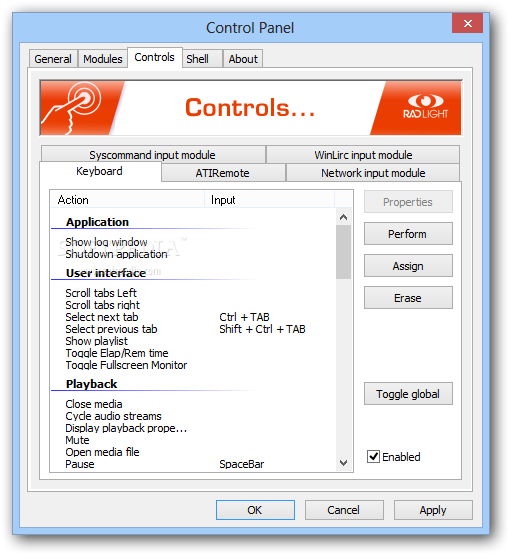Click the Playback group header
The image size is (510, 555).
tap(91, 384)
